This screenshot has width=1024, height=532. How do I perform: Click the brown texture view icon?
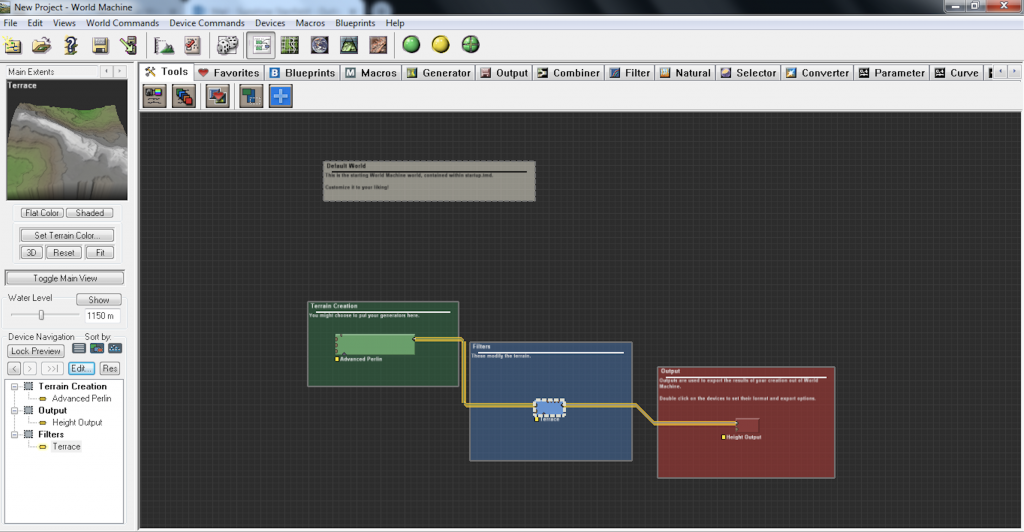tap(378, 45)
